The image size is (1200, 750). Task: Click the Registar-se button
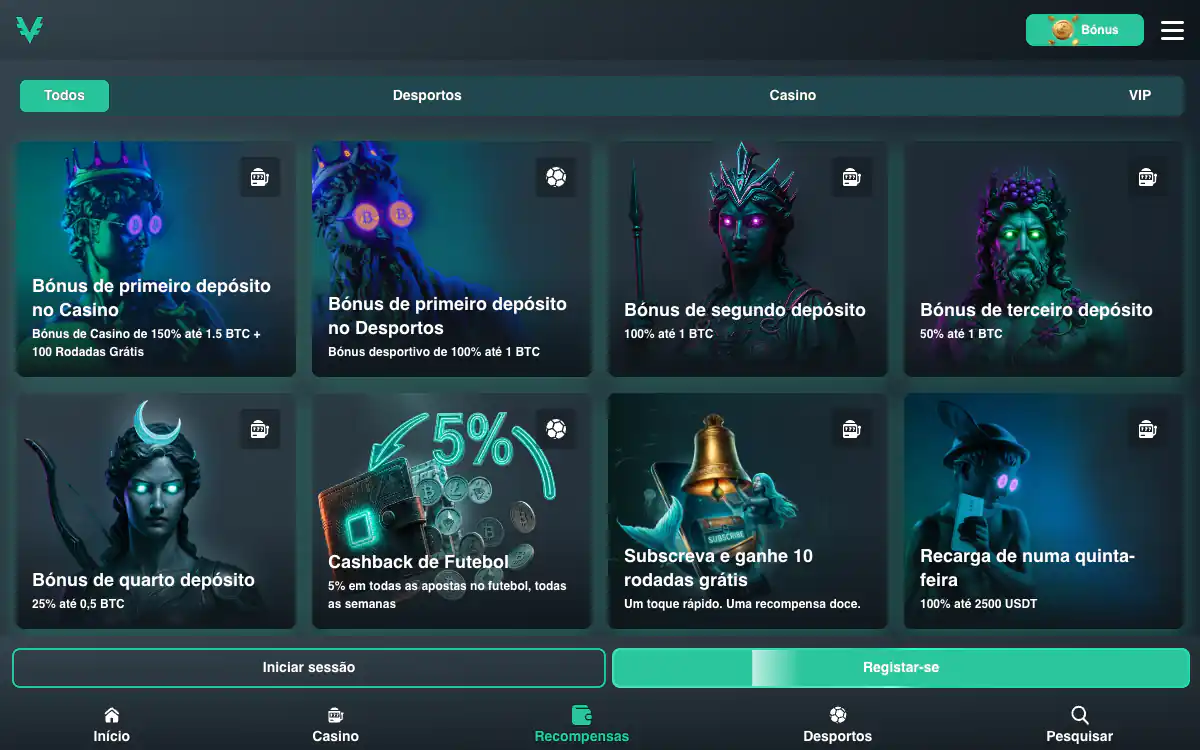click(x=901, y=668)
